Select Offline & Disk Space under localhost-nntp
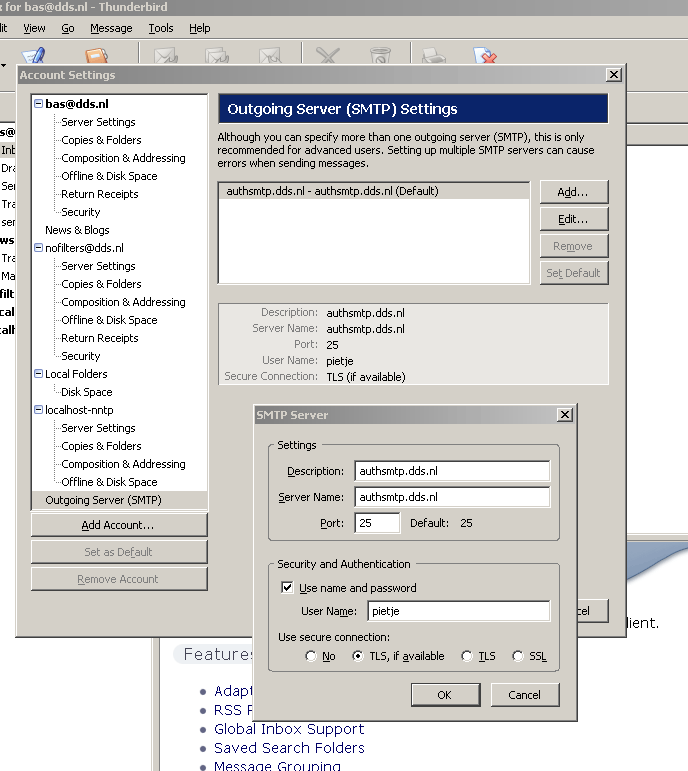This screenshot has height=771, width=688. click(109, 482)
